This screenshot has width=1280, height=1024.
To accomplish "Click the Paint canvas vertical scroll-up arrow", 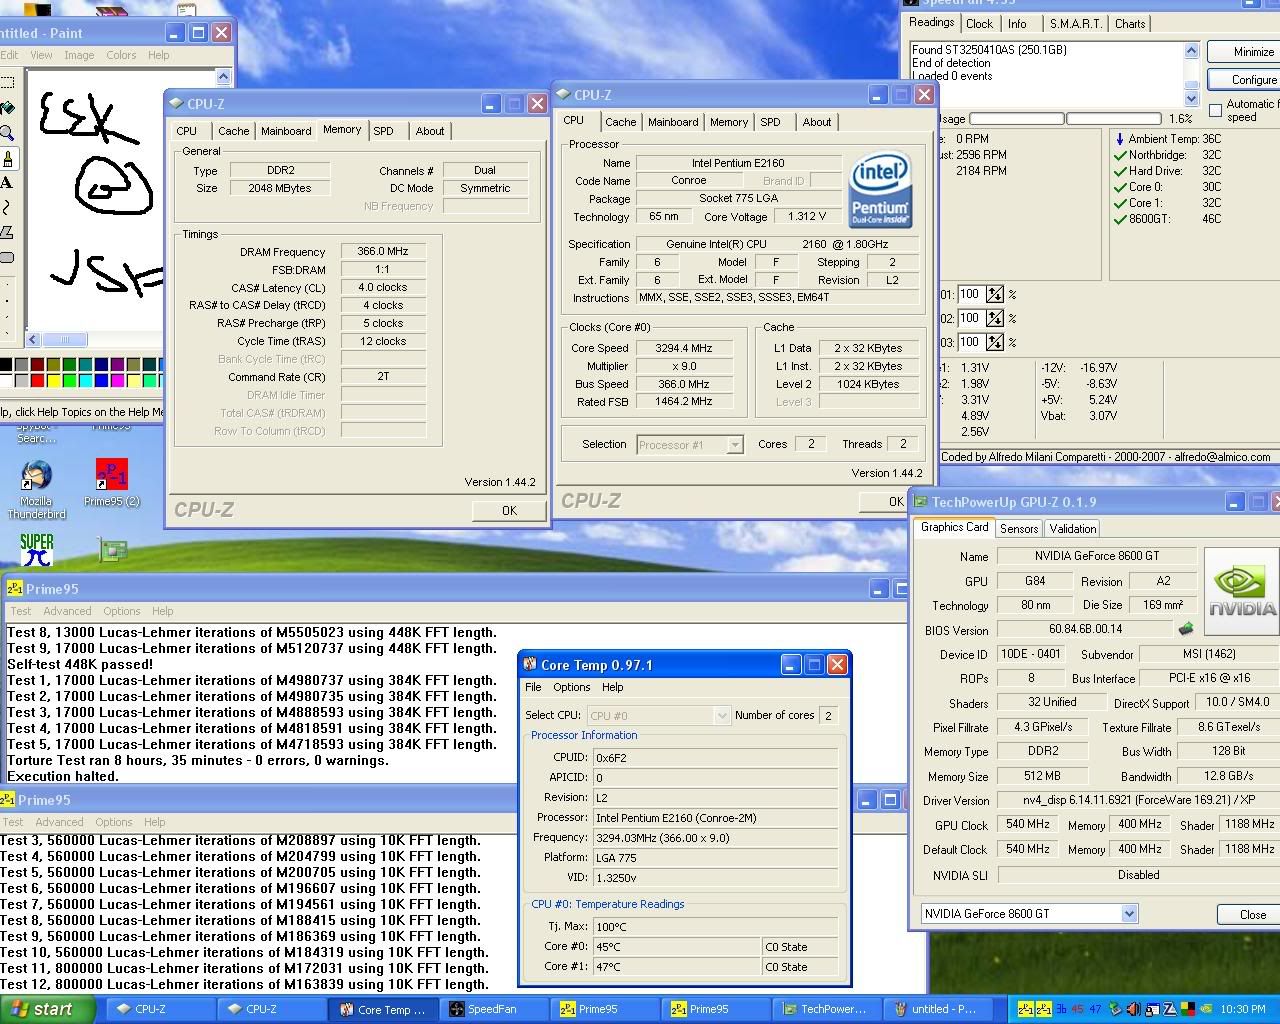I will (223, 77).
